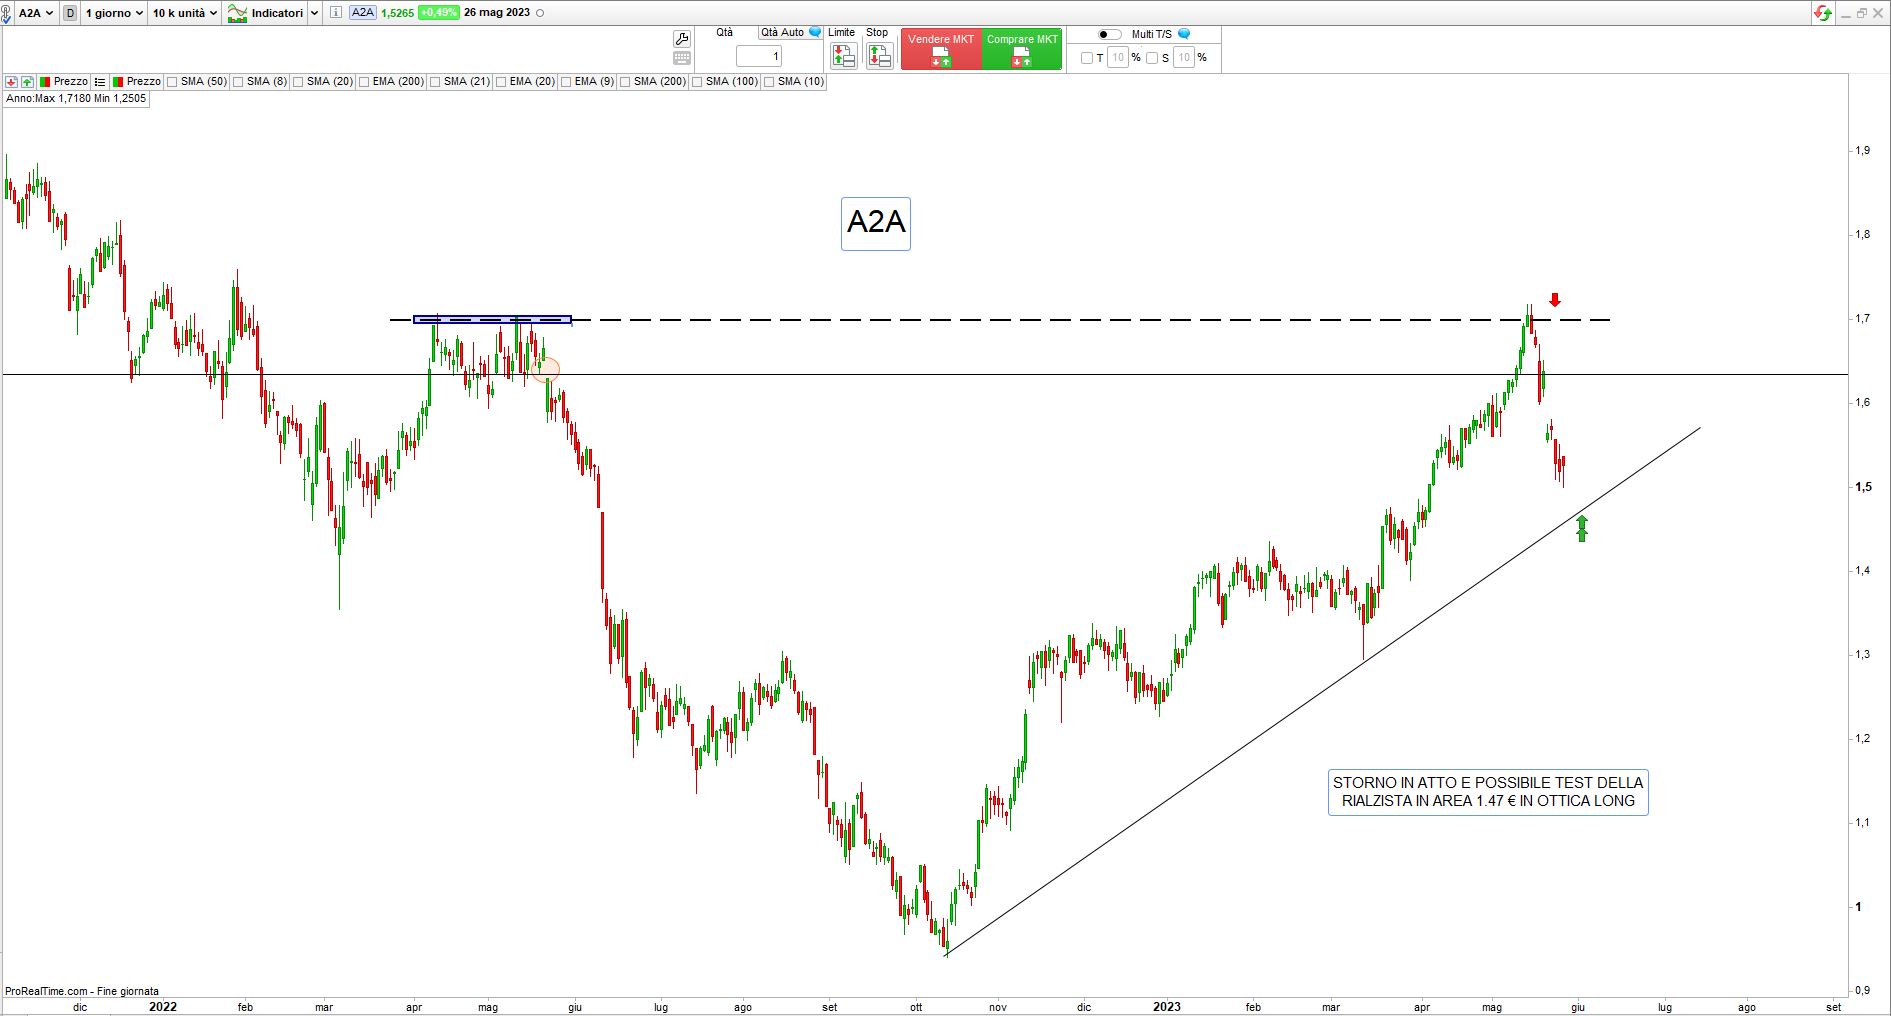Image resolution: width=1891 pixels, height=1016 pixels.
Task: Open the wrench settings icon
Action: click(682, 39)
